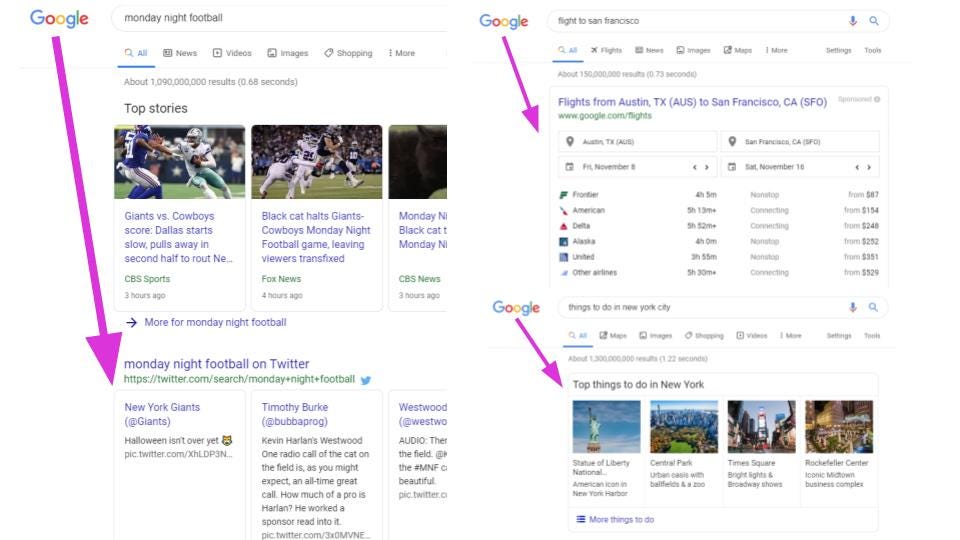Click the Frontier airline logo icon
This screenshot has height=540, width=960.
point(564,195)
